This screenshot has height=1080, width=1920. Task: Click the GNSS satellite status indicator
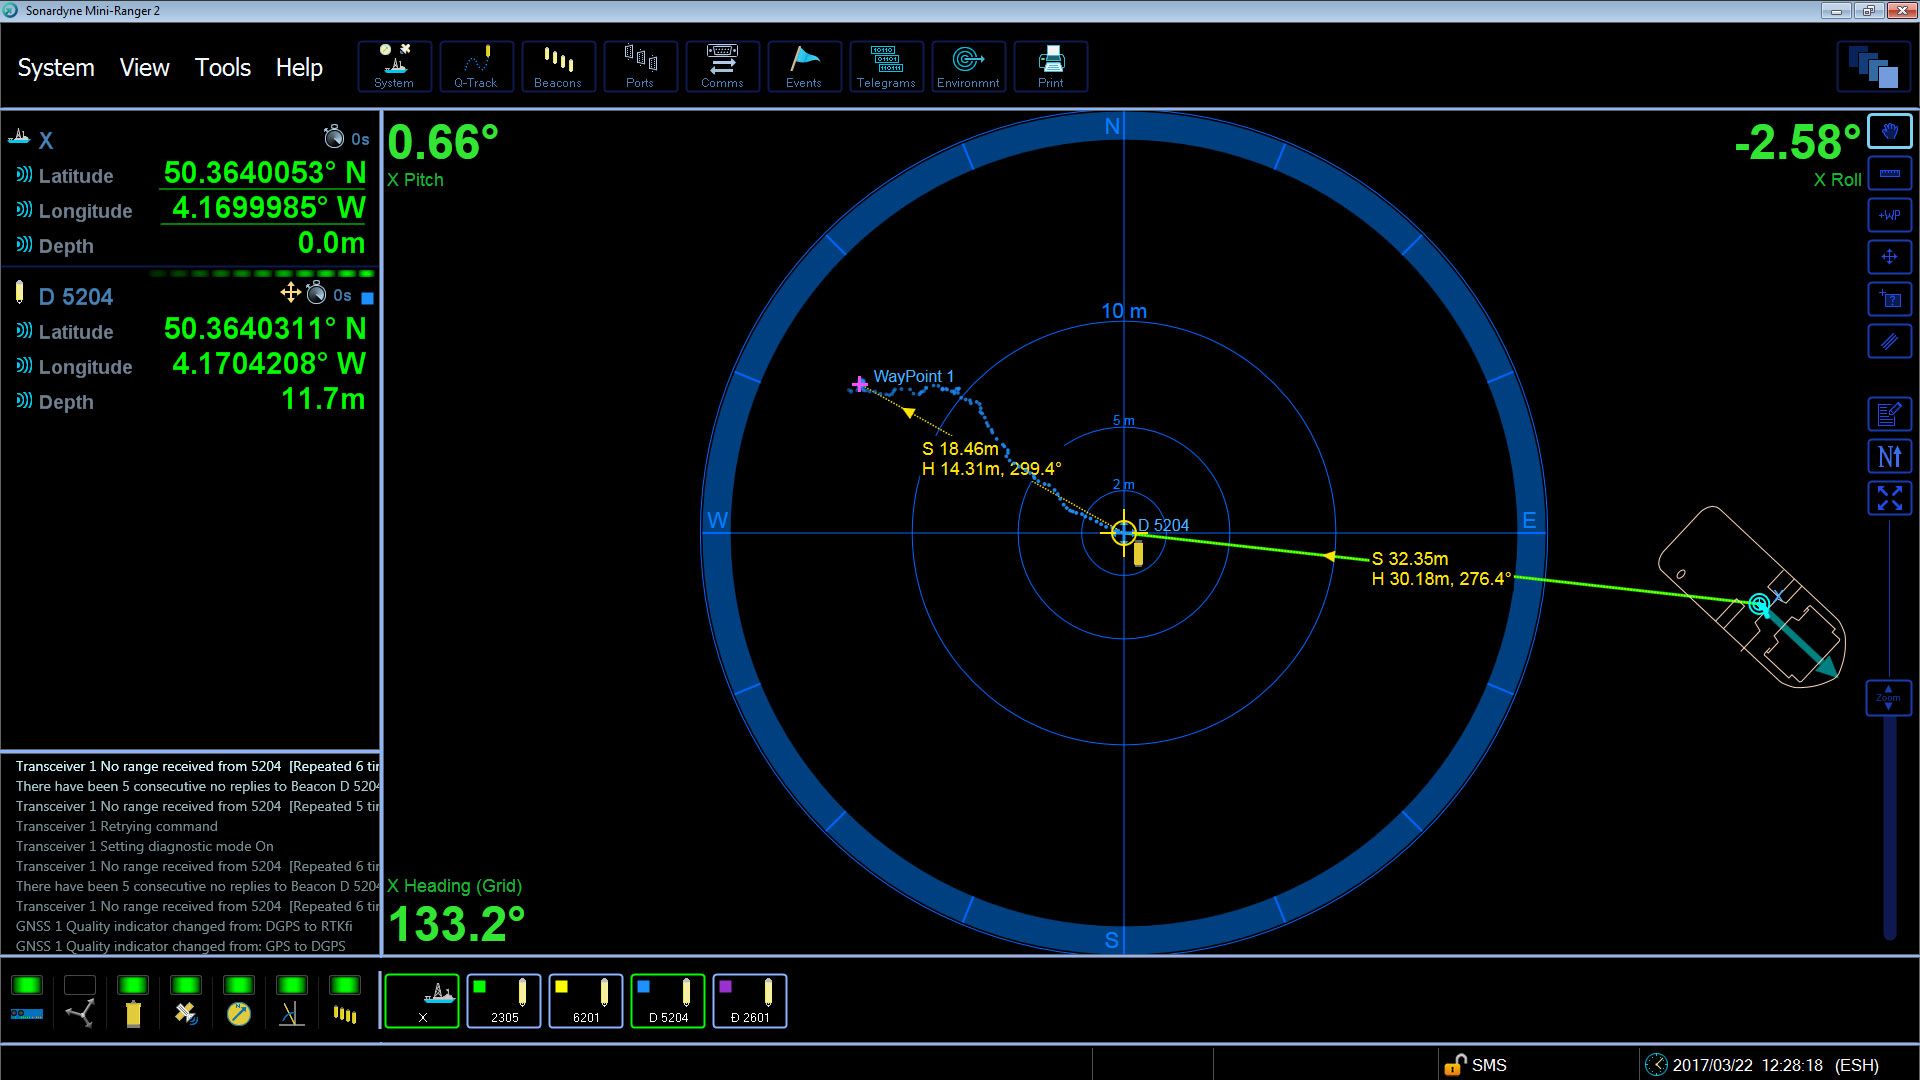pos(186,1001)
